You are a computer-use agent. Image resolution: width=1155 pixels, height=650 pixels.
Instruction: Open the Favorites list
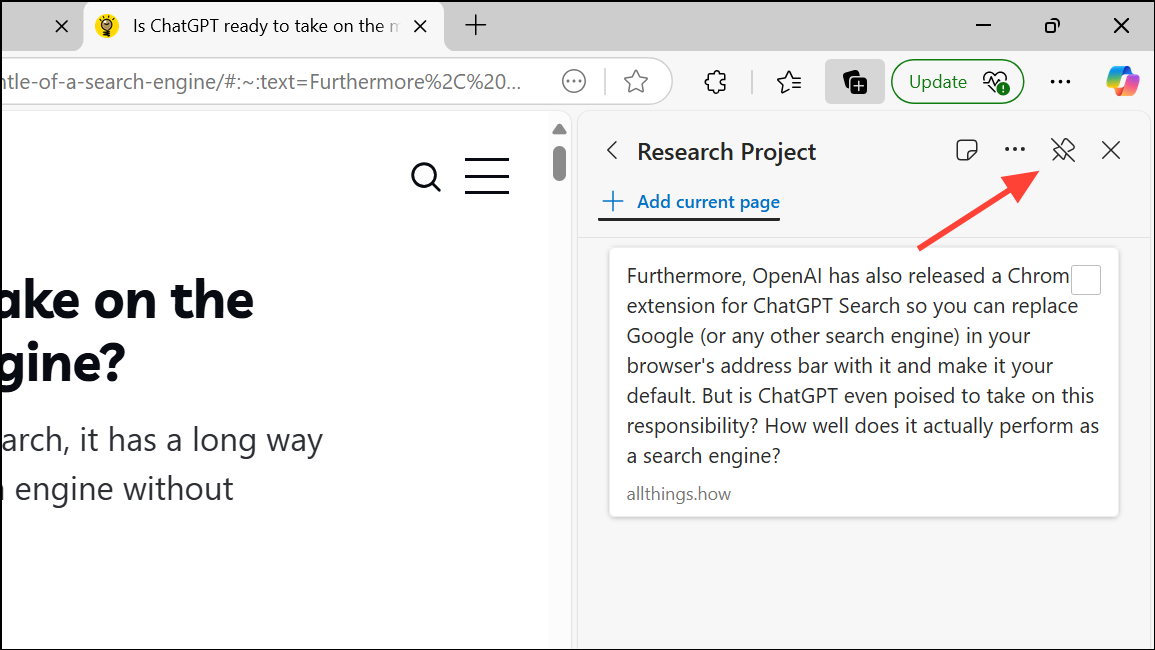pos(789,82)
